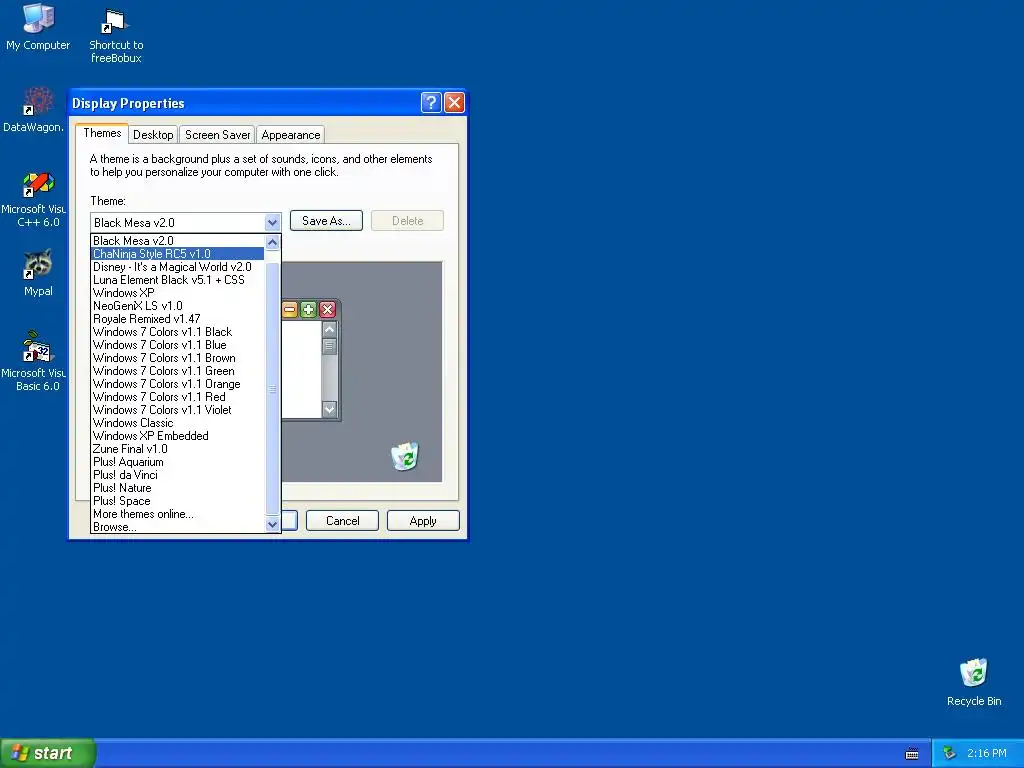
Task: Choose Zune Final v1.0 theme
Action: pos(178,449)
